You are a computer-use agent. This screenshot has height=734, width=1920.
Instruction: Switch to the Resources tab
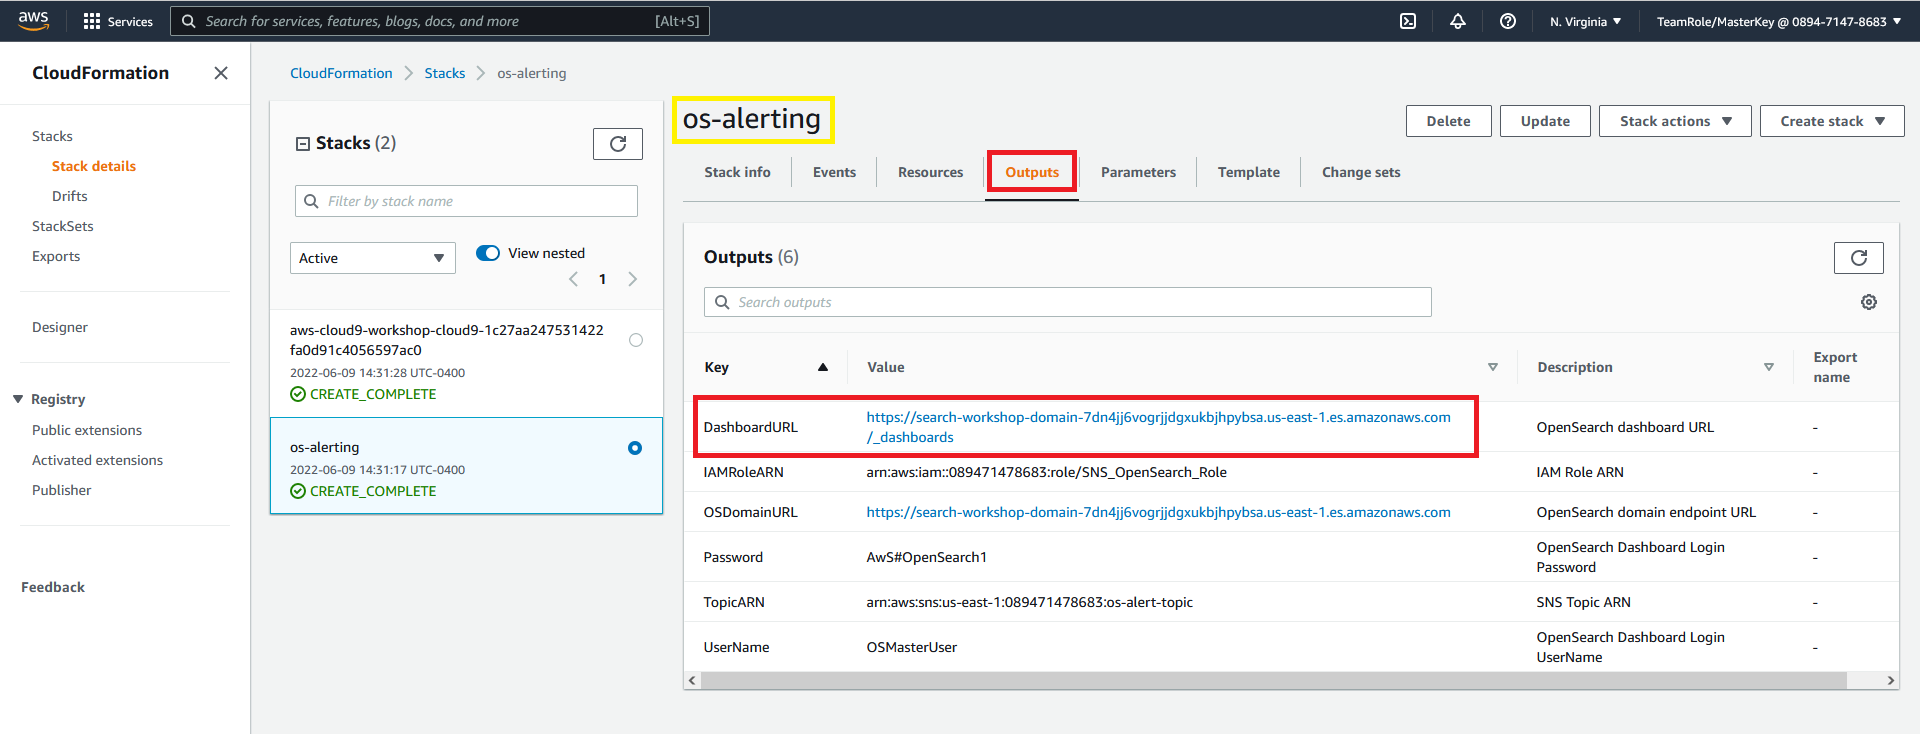tap(930, 172)
